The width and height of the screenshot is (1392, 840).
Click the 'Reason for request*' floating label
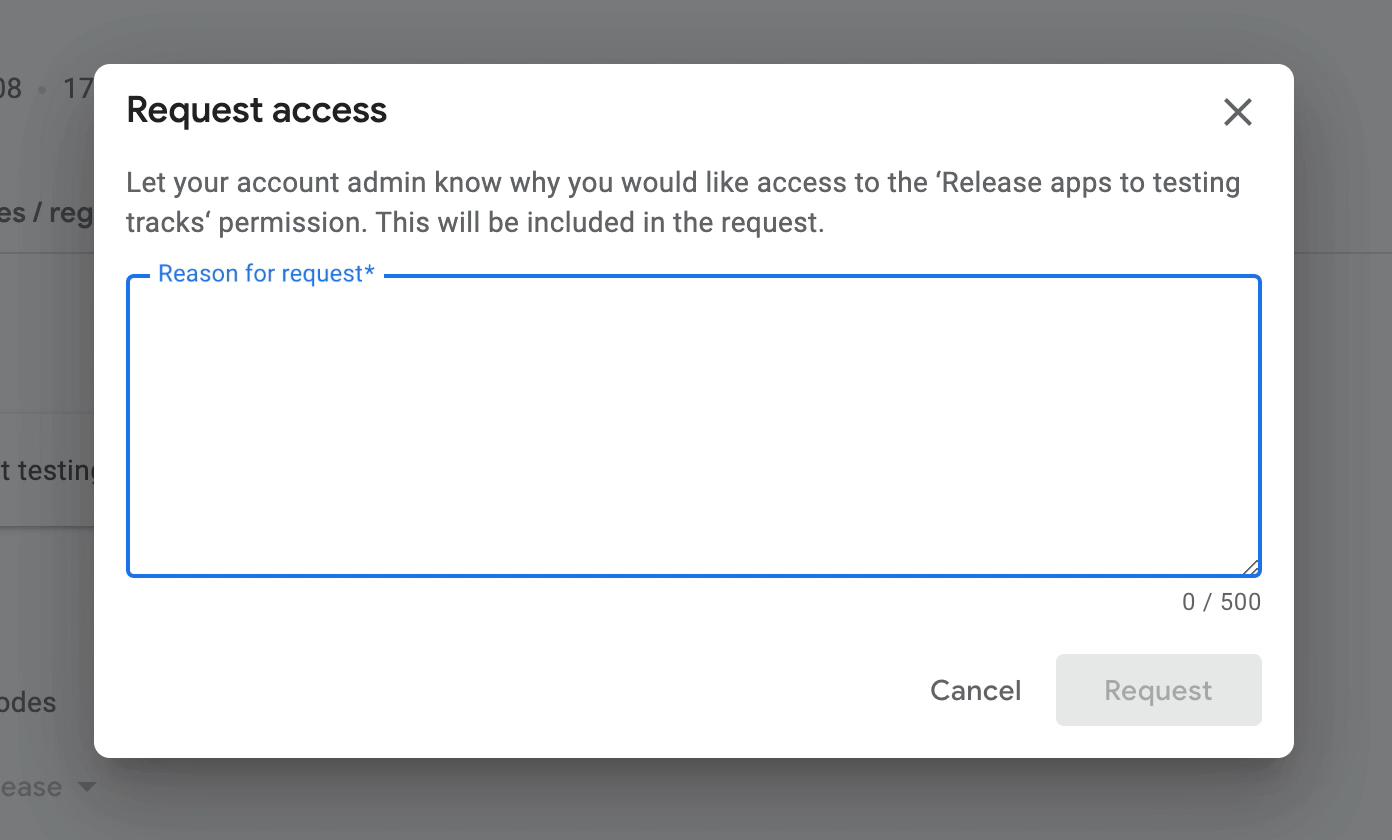tap(266, 274)
